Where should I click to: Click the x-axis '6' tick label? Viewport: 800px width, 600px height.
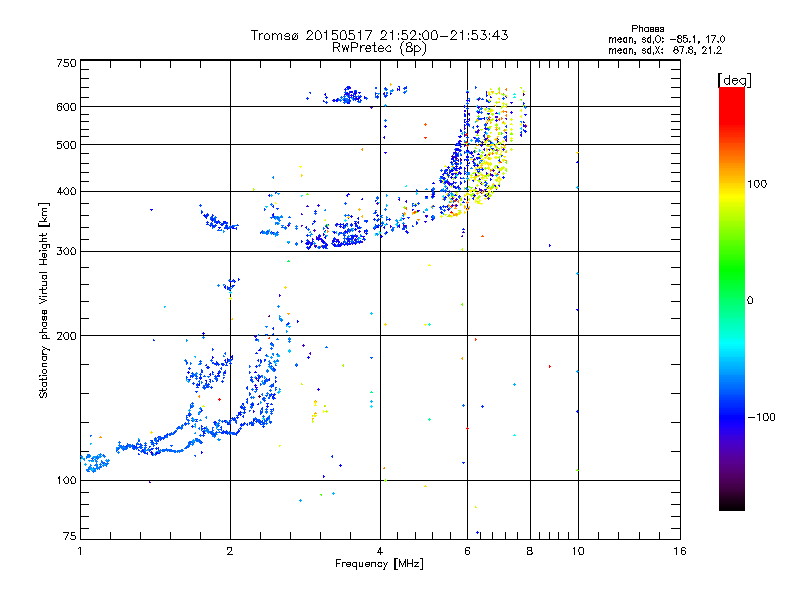tap(467, 551)
